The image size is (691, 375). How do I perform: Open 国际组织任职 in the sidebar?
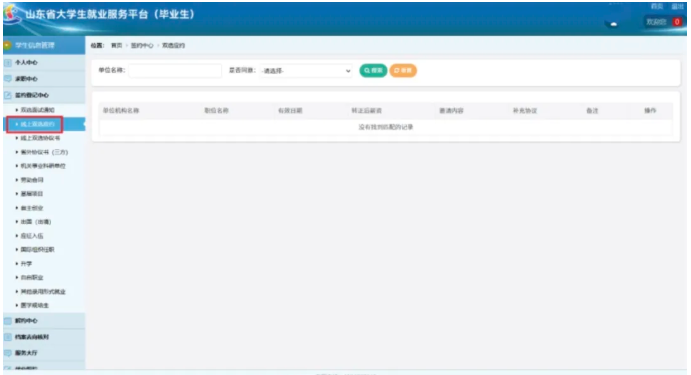(x=37, y=249)
